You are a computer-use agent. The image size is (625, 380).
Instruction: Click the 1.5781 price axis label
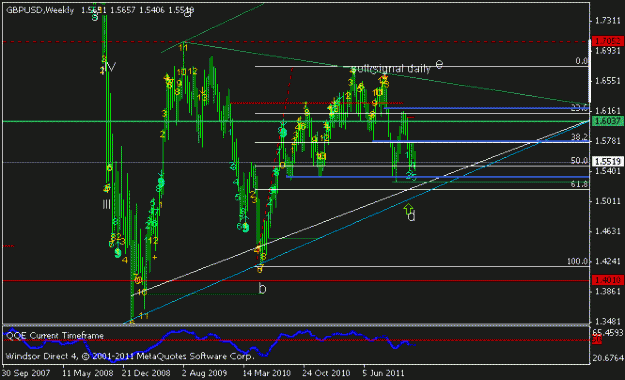[x=607, y=141]
